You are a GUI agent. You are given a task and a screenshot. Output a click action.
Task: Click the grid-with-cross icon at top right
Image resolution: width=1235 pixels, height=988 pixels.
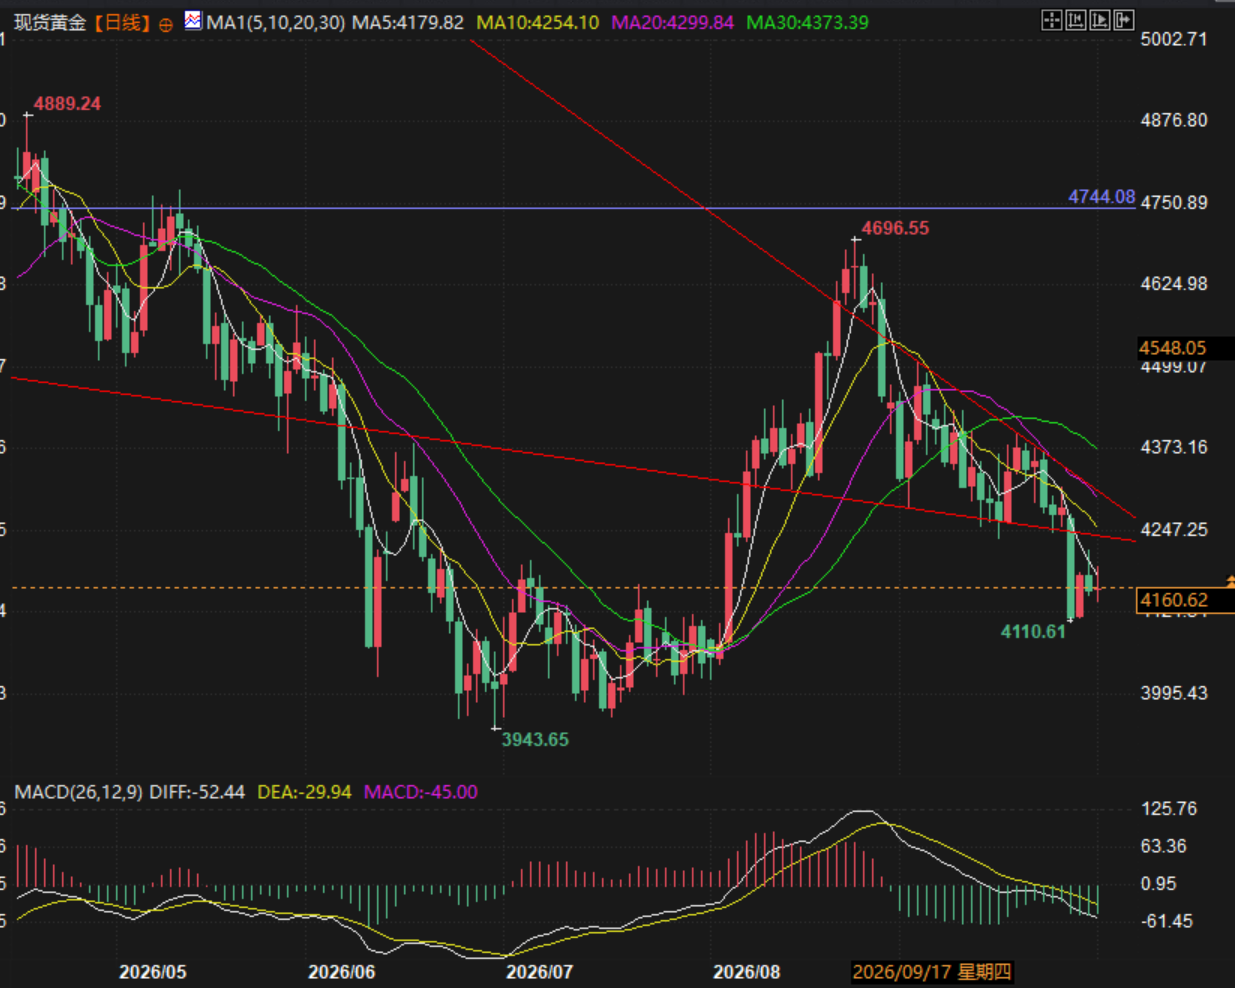coord(1052,20)
